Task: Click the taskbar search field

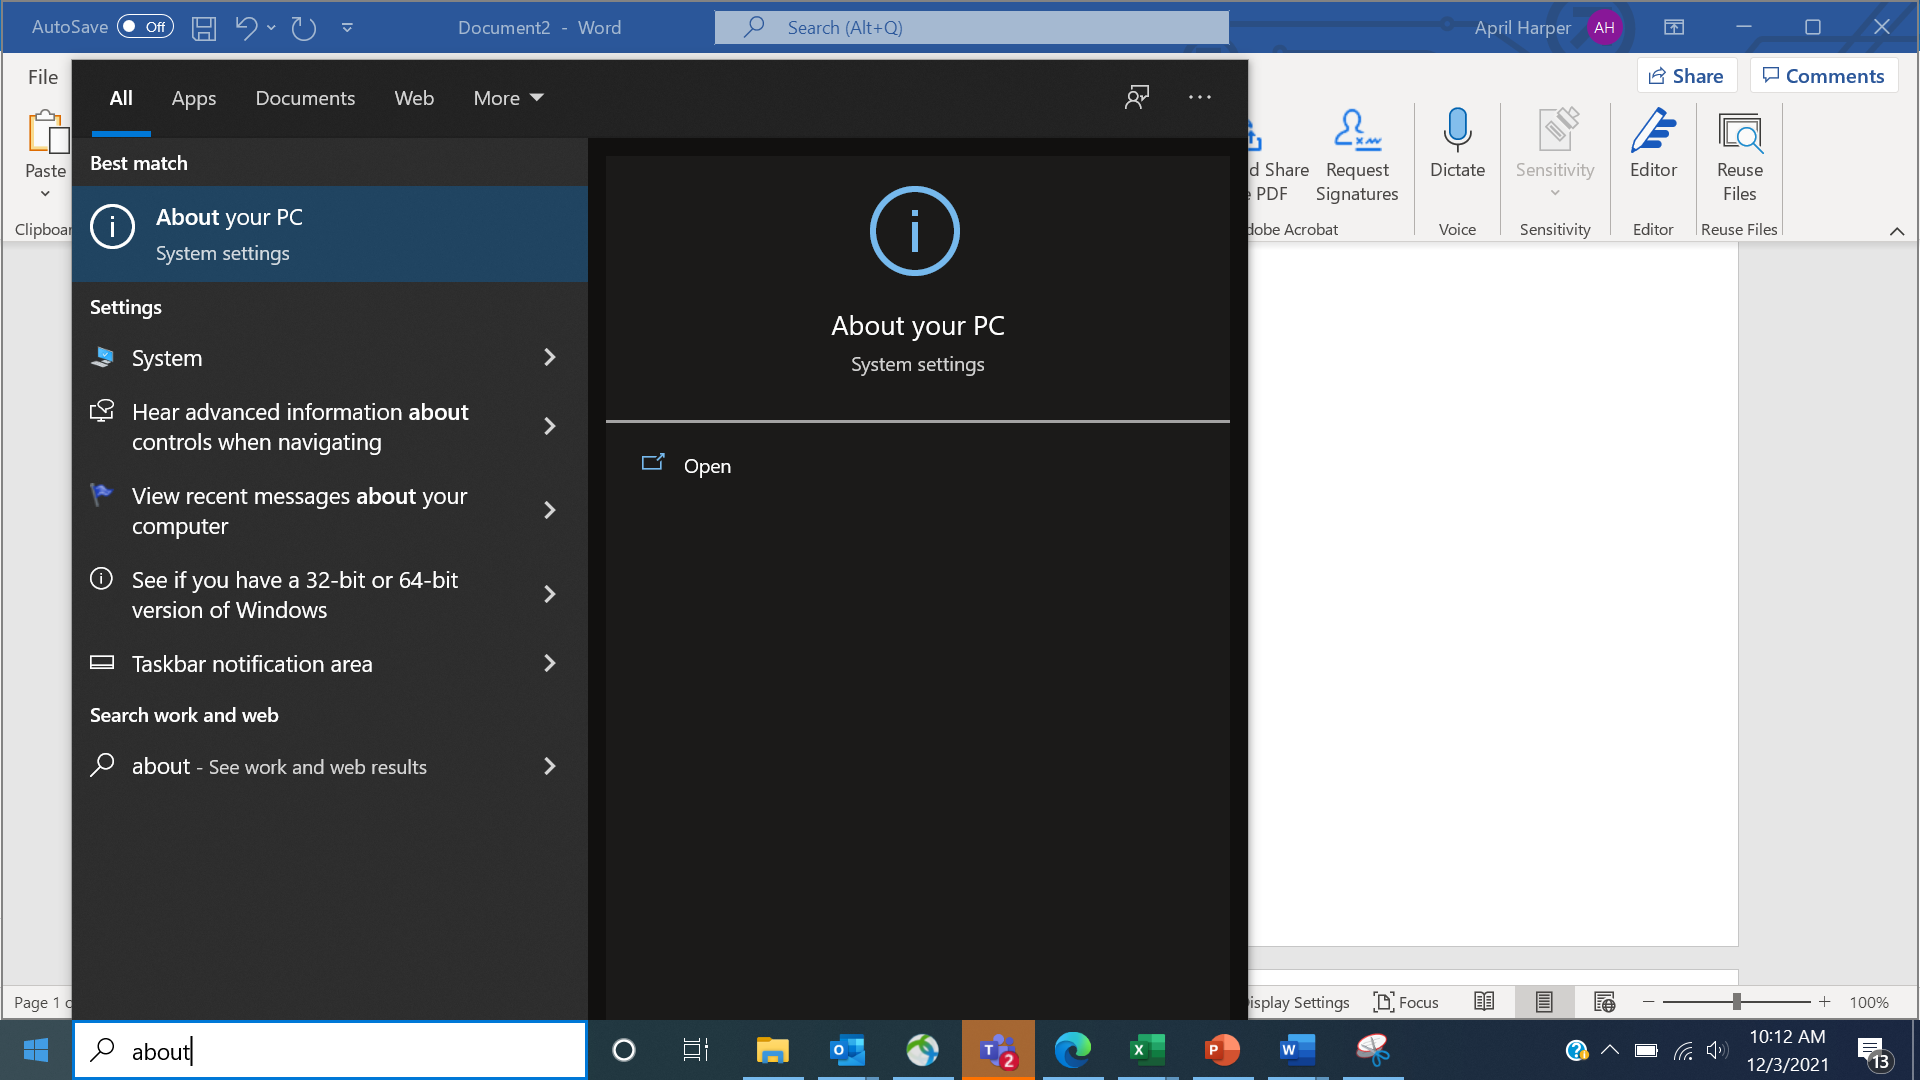Action: (330, 1050)
